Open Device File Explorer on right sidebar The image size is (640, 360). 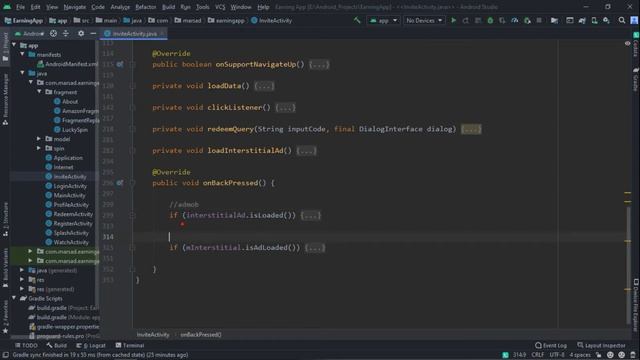click(636, 305)
